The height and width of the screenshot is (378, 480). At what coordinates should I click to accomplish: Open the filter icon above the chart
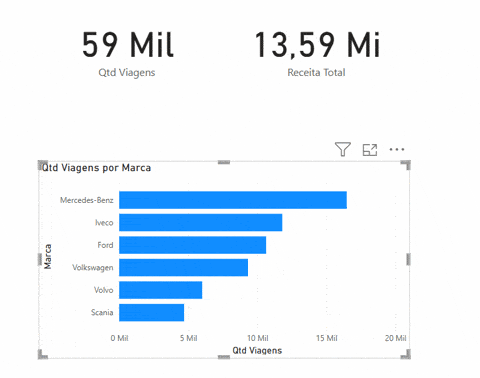click(343, 149)
